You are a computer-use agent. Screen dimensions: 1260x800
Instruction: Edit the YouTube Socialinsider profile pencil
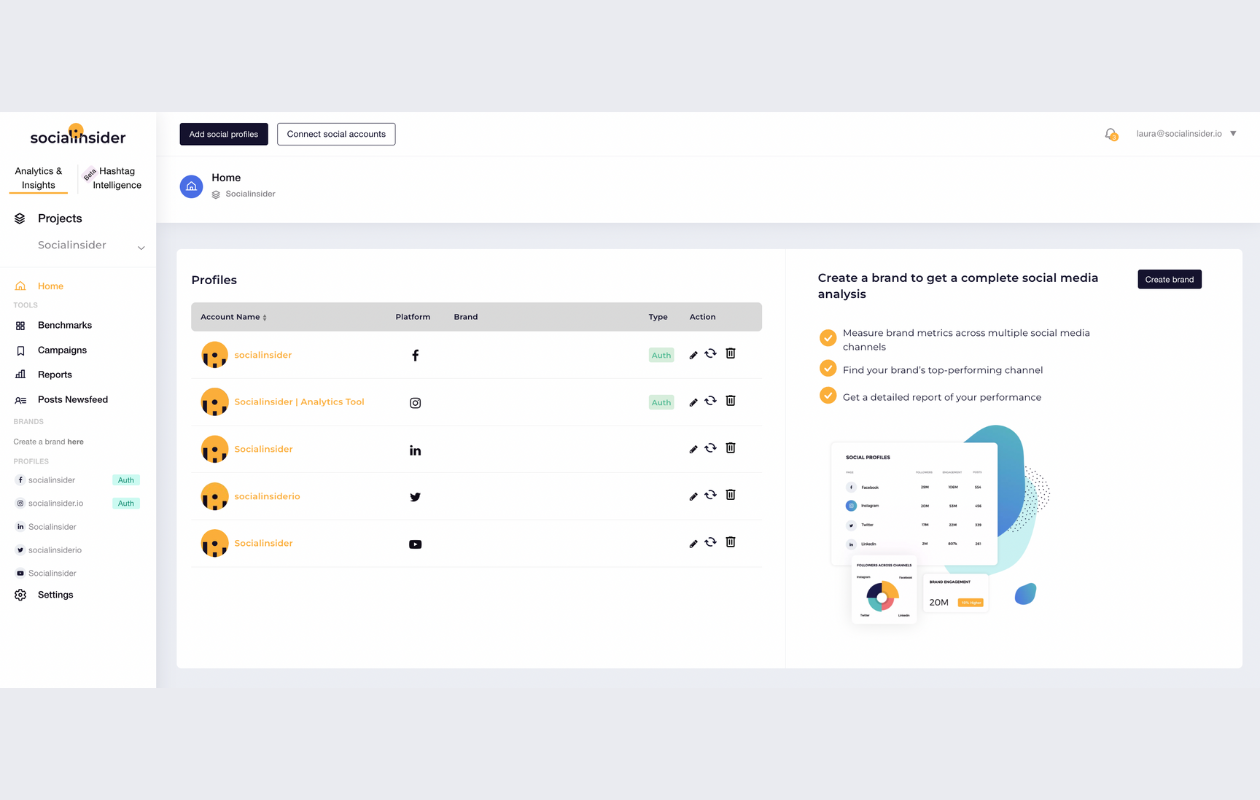tap(694, 543)
